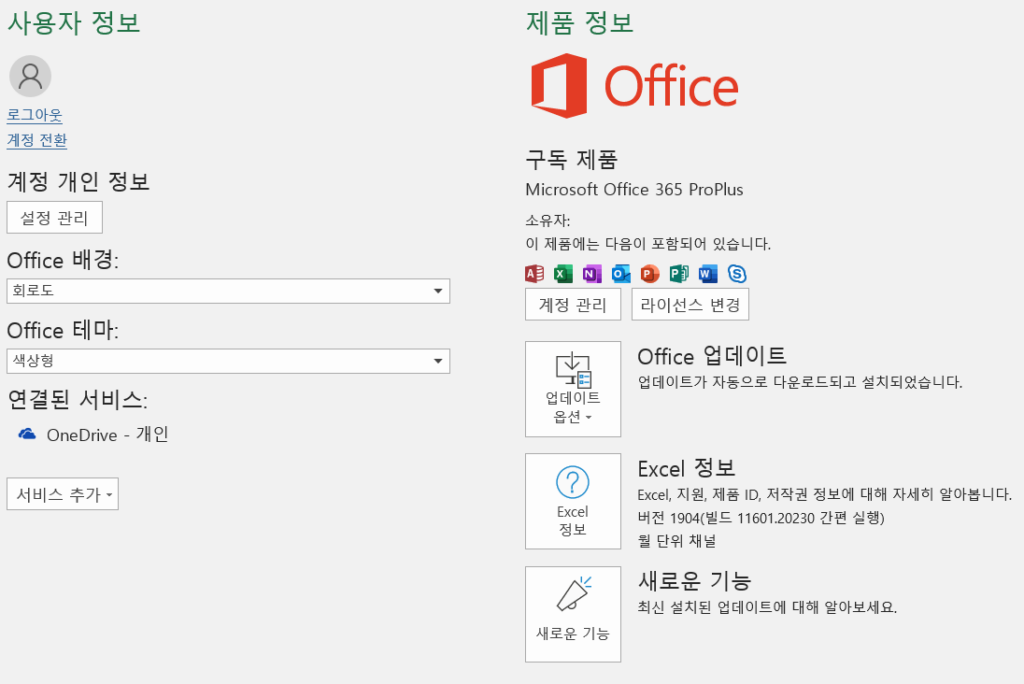The width and height of the screenshot is (1024, 684).
Task: Expand the 업데이트 옵션 menu button
Action: click(x=572, y=388)
